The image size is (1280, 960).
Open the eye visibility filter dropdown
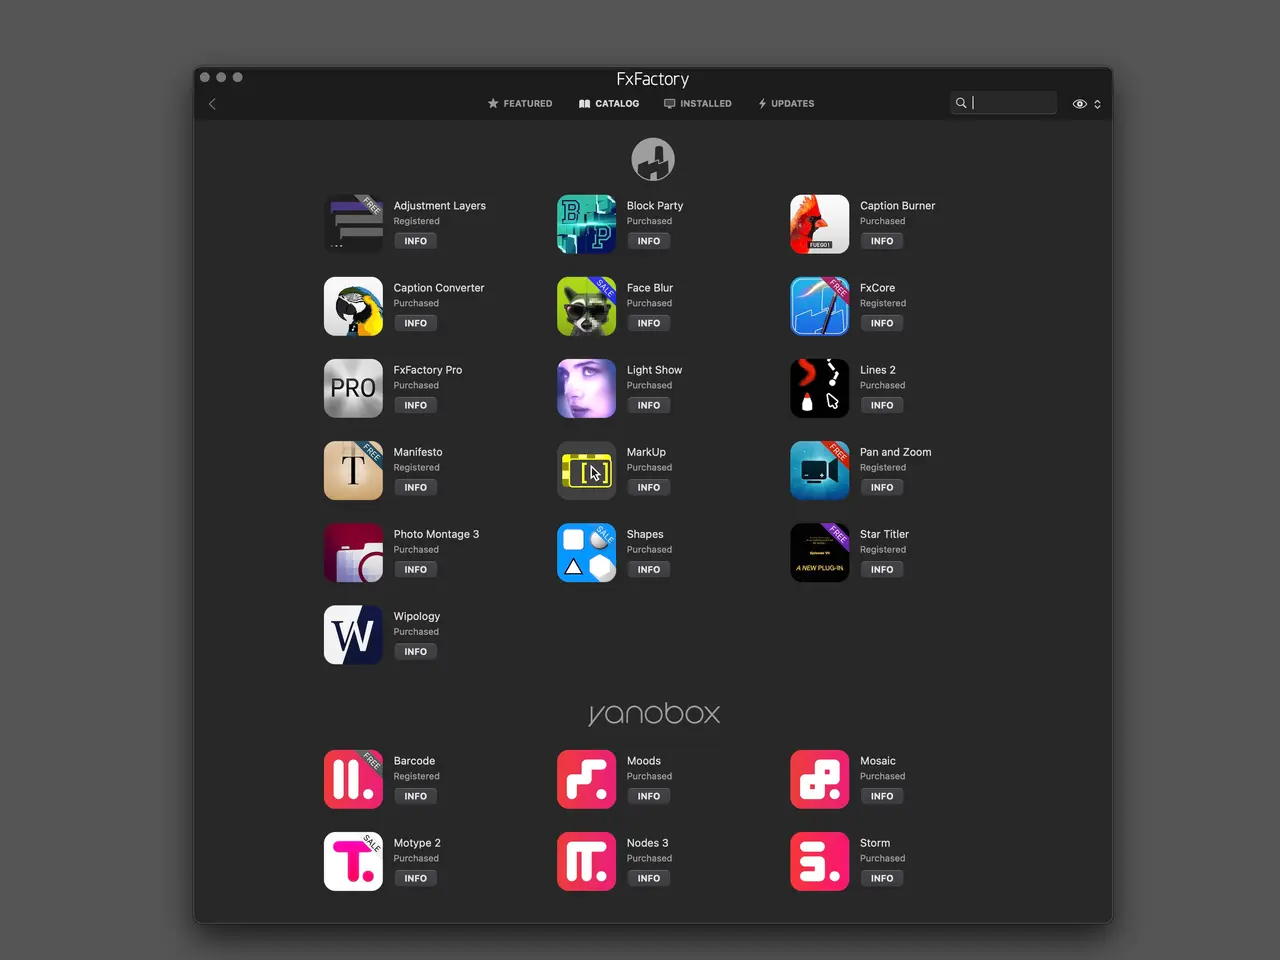pyautogui.click(x=1086, y=104)
